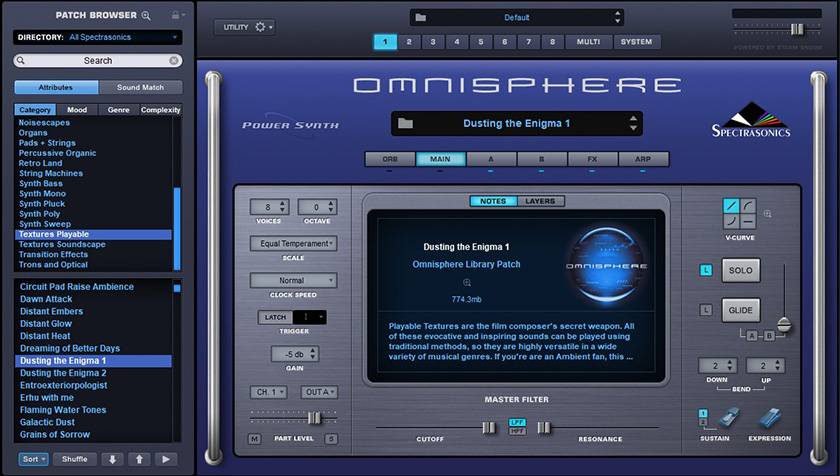
Task: Click the Glide time vertical slider
Action: (x=784, y=324)
